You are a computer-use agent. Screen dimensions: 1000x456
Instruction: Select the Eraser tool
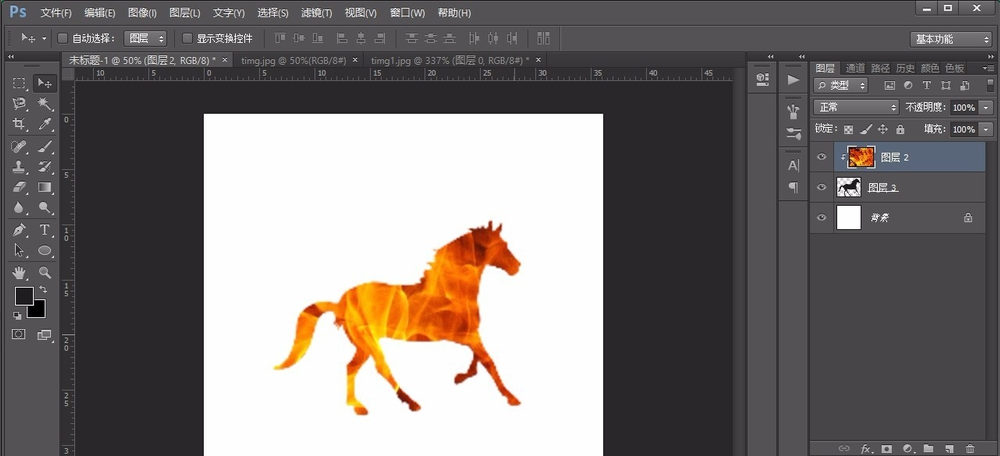(19, 188)
